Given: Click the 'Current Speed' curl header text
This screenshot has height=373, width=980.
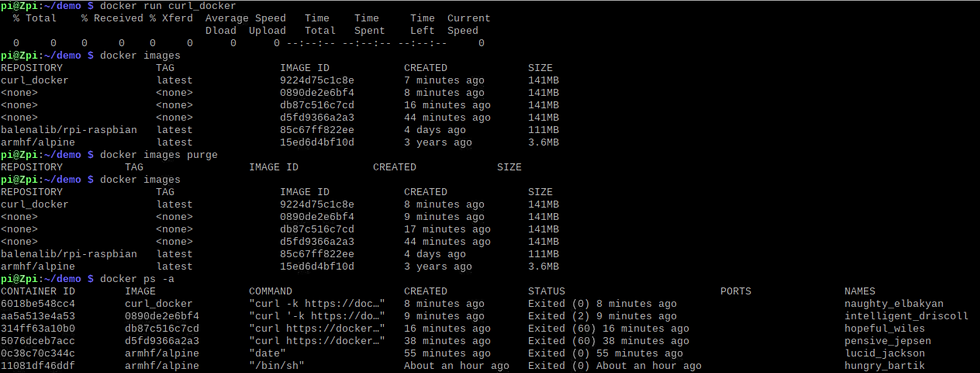Looking at the screenshot, I should pos(469,24).
